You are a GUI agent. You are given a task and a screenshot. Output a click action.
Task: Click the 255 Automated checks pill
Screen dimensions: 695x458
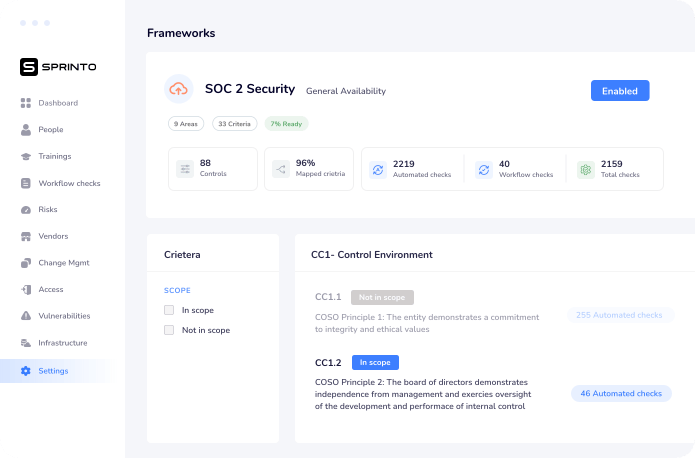click(621, 315)
